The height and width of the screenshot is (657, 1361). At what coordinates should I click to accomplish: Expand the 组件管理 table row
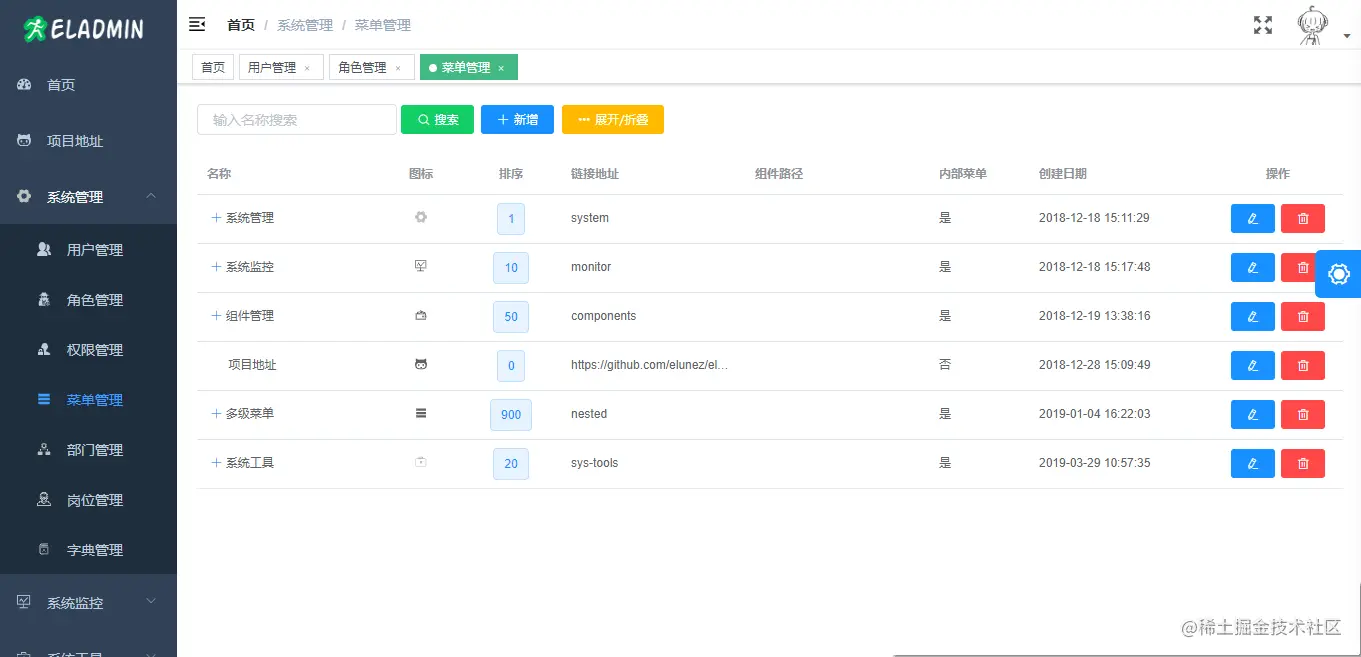coord(216,315)
